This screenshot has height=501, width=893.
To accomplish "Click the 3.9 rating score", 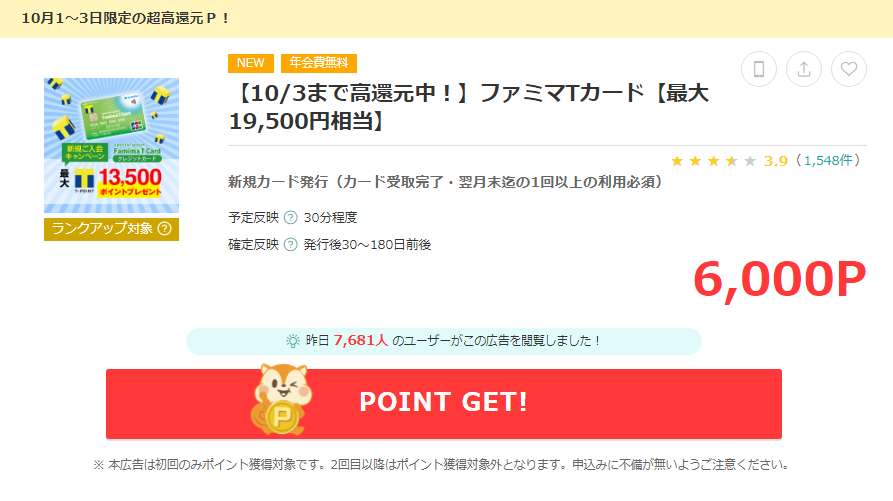I will click(775, 161).
